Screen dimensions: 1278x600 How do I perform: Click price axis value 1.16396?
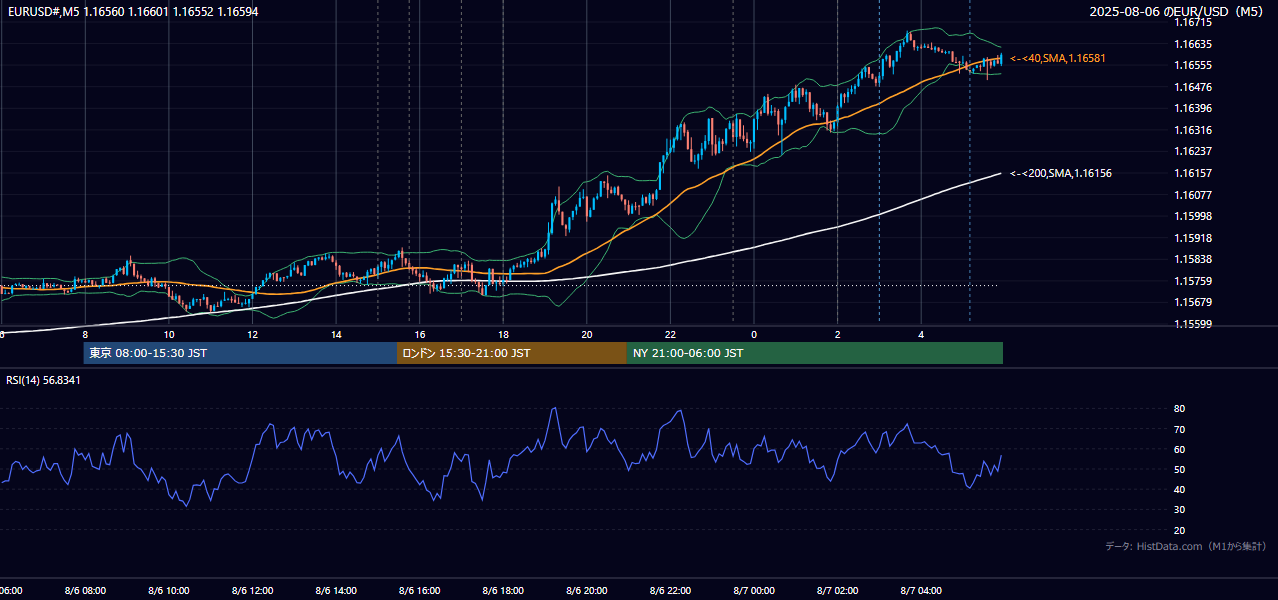pos(1194,108)
